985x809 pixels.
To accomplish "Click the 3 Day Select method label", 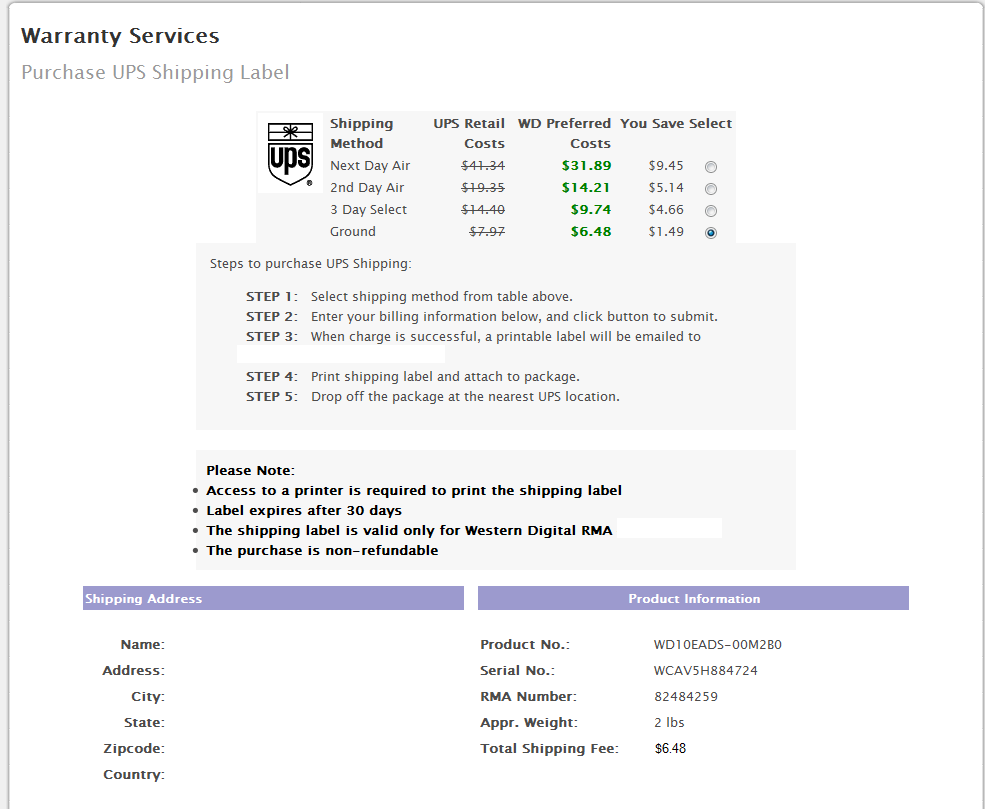I will tap(368, 209).
